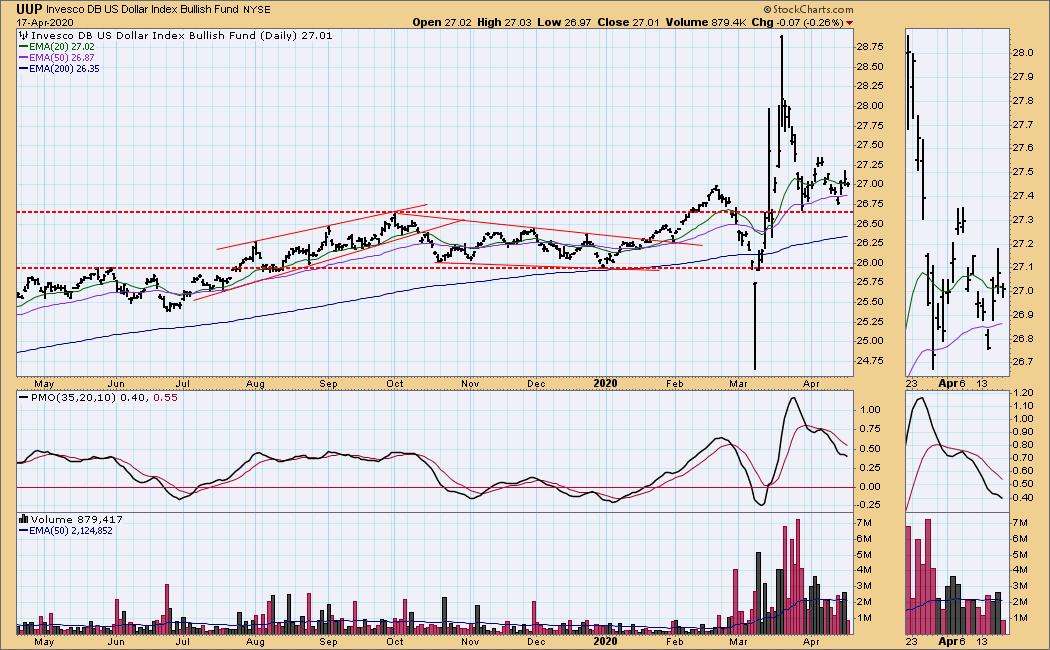The image size is (1050, 650).
Task: Click the Open 27.02 value
Action: coord(441,22)
